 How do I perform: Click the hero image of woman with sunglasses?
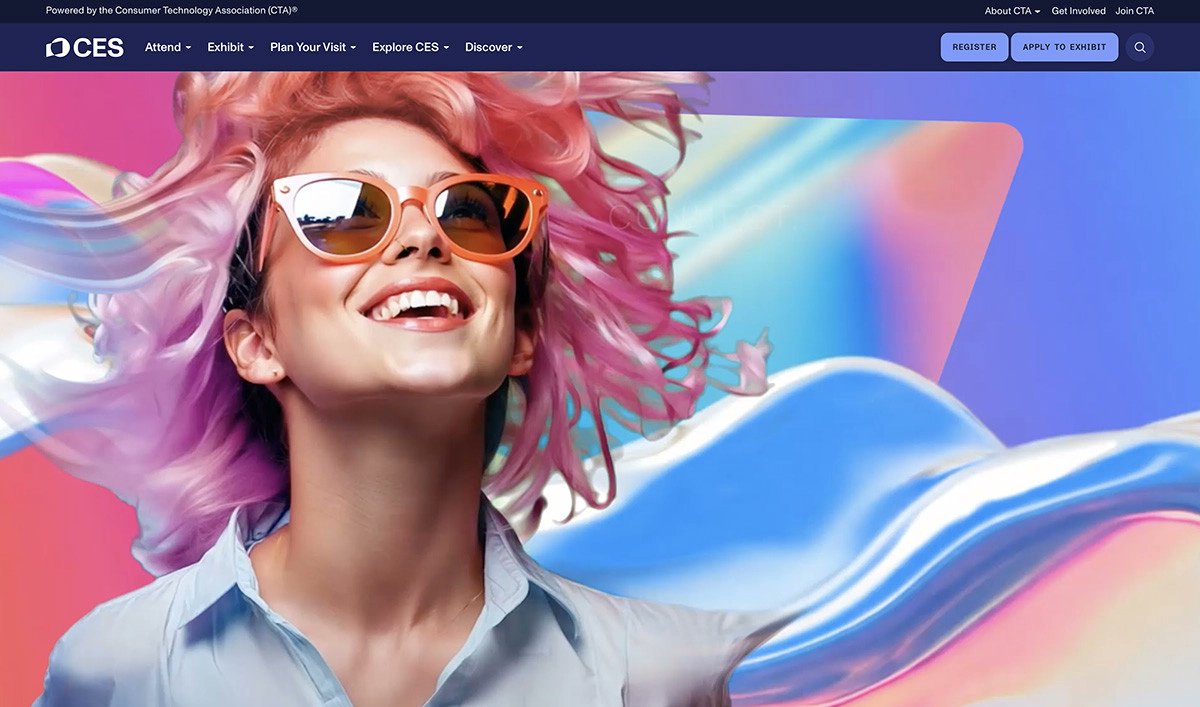[600, 389]
